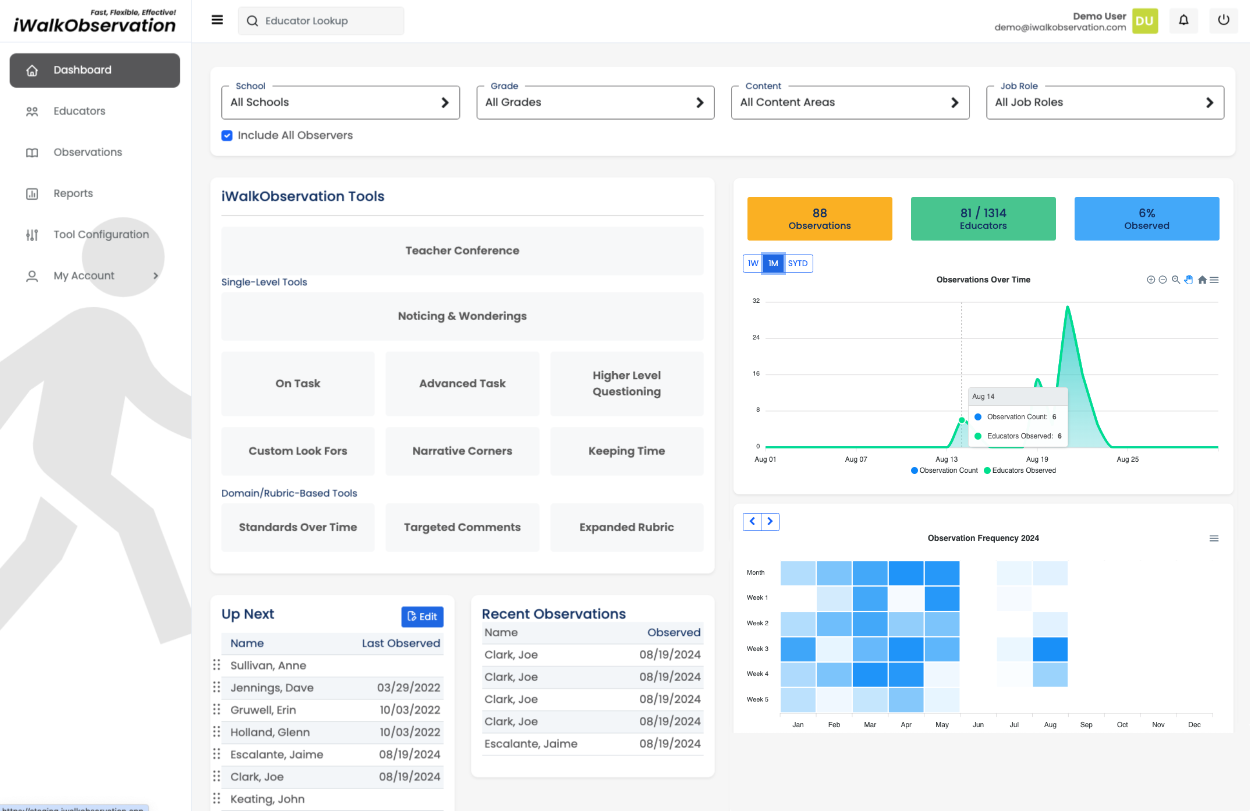Viewport: 1250px width, 811px height.
Task: Select 1M time range tab
Action: pos(773,263)
